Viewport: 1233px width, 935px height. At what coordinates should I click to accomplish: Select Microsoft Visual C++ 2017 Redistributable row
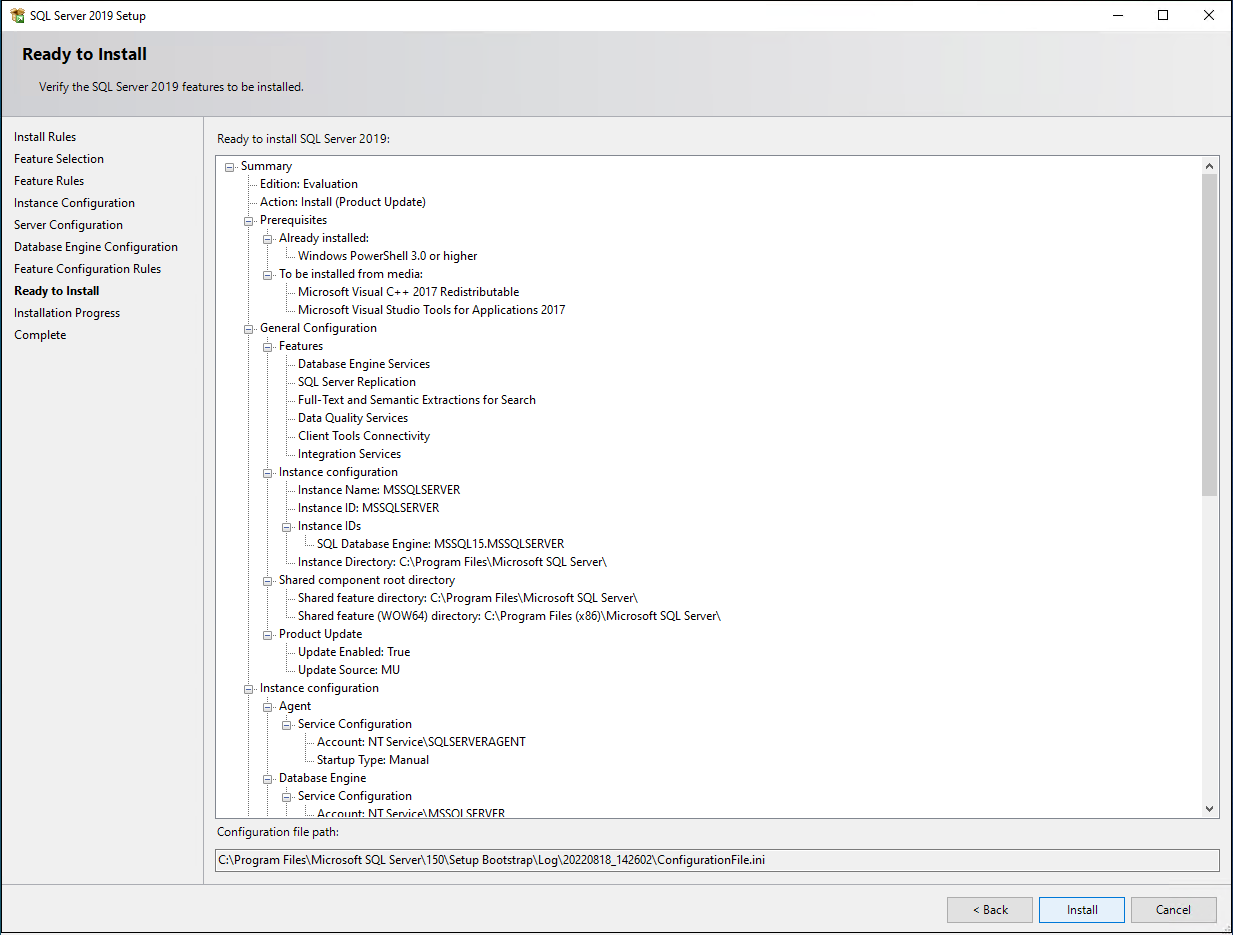pos(409,292)
